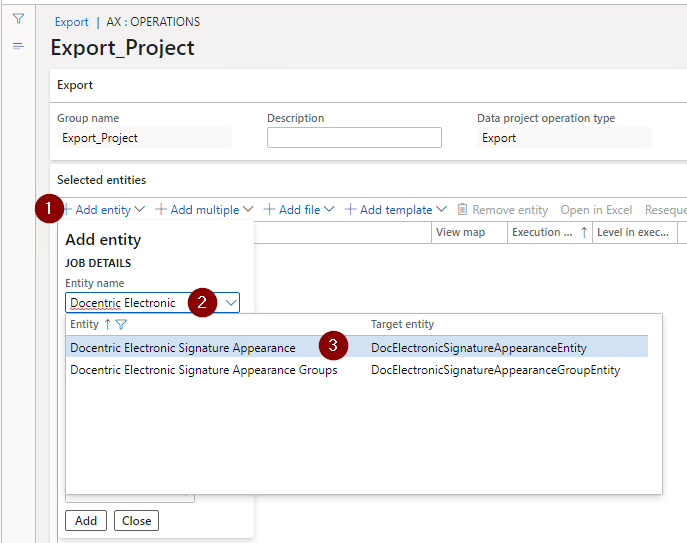
Task: Click DocElectronicSignatureAppearanceEntity target cell
Action: [479, 348]
